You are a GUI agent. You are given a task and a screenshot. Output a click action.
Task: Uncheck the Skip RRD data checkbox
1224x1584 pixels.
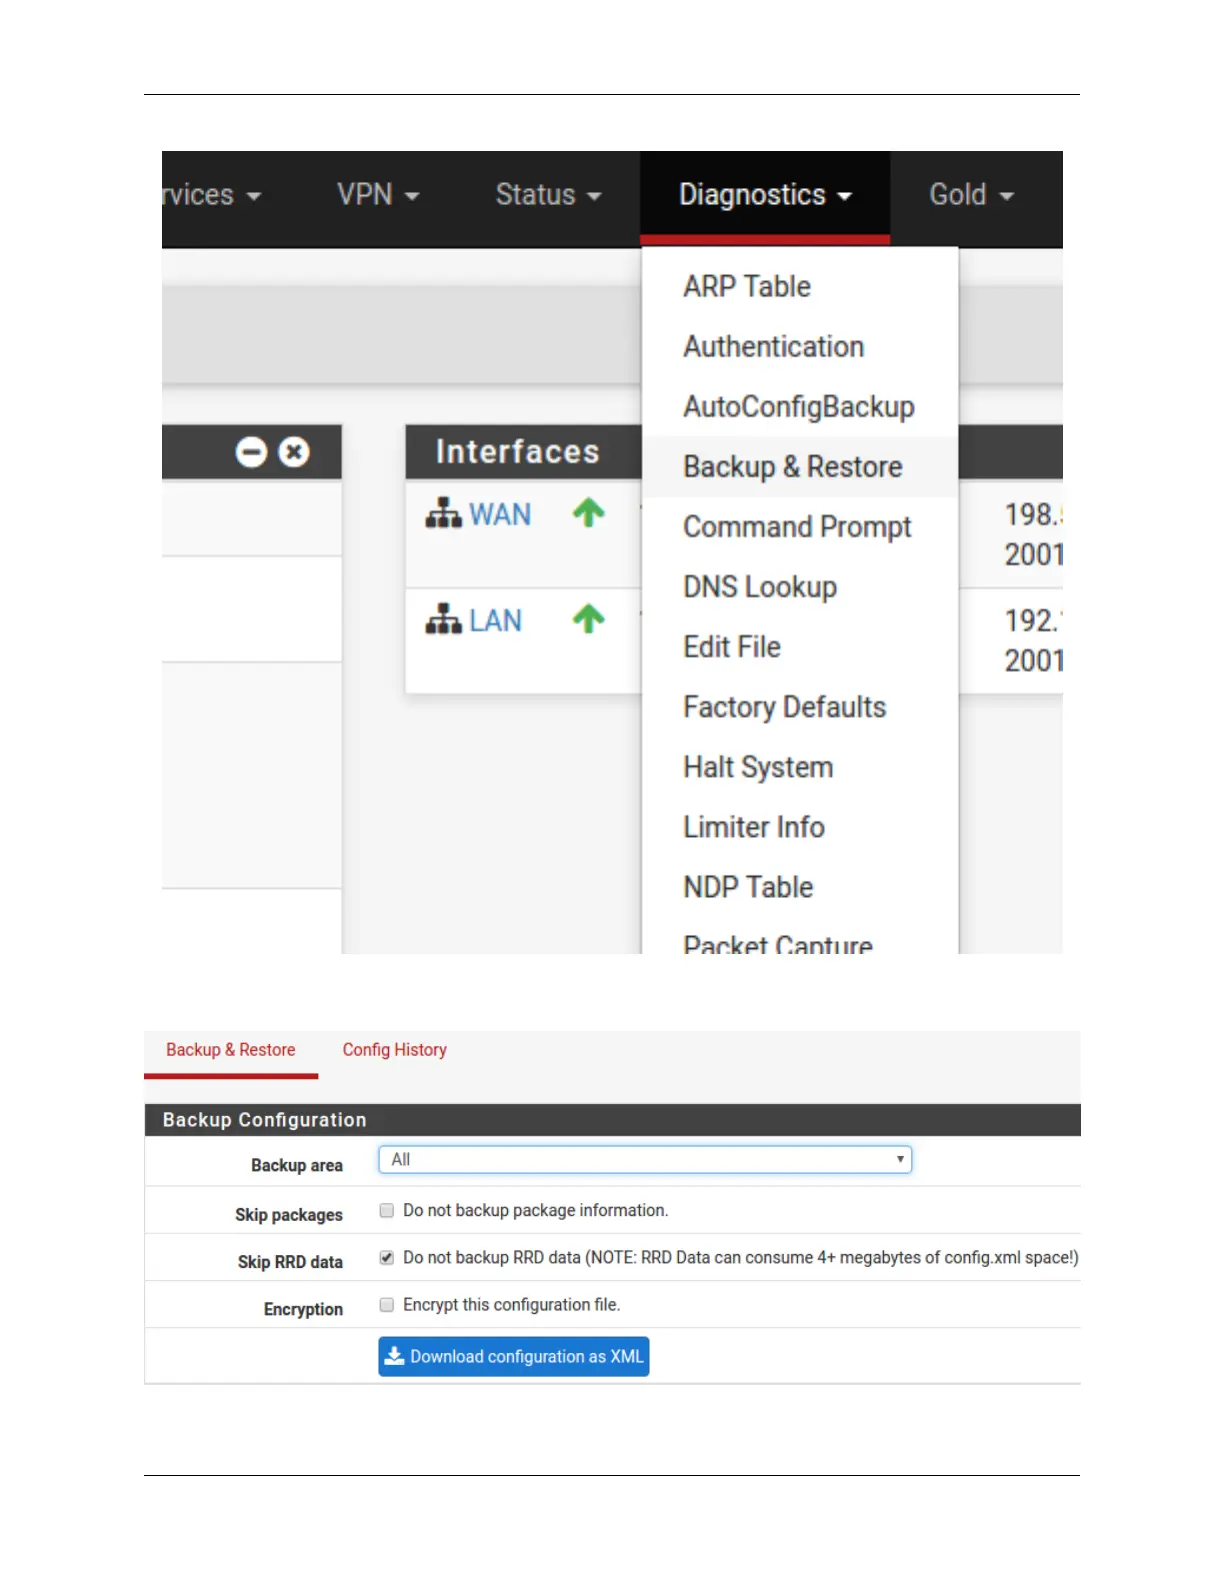[x=387, y=1257]
